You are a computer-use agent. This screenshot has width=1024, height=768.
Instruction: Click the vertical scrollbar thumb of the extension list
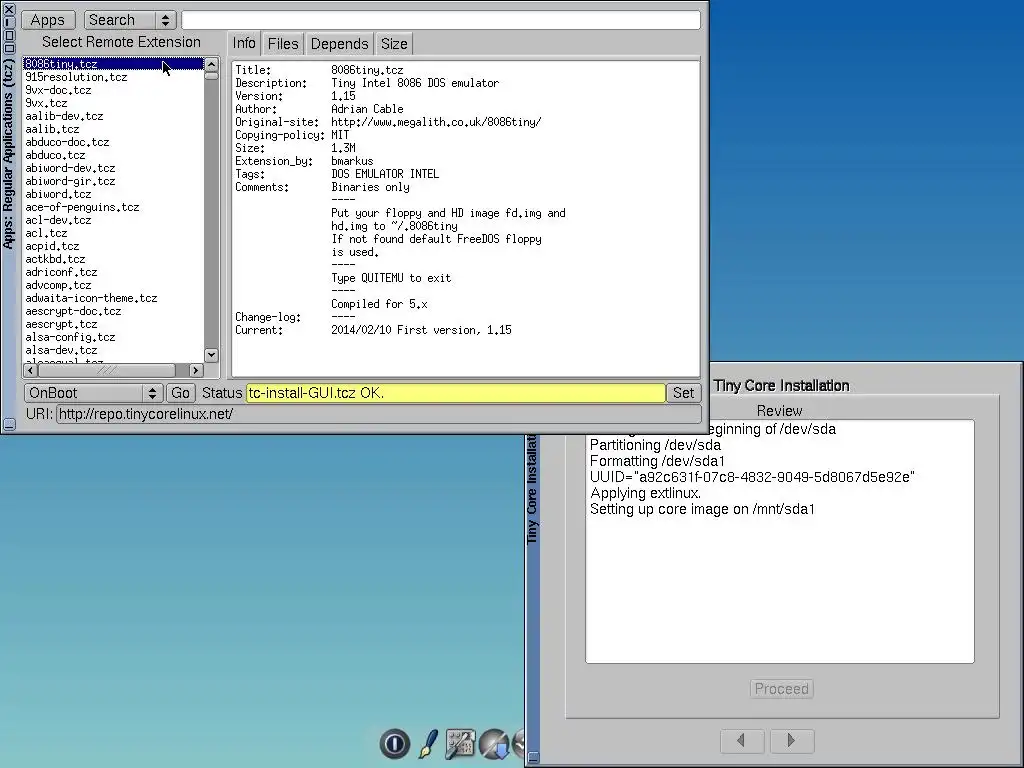[211, 76]
